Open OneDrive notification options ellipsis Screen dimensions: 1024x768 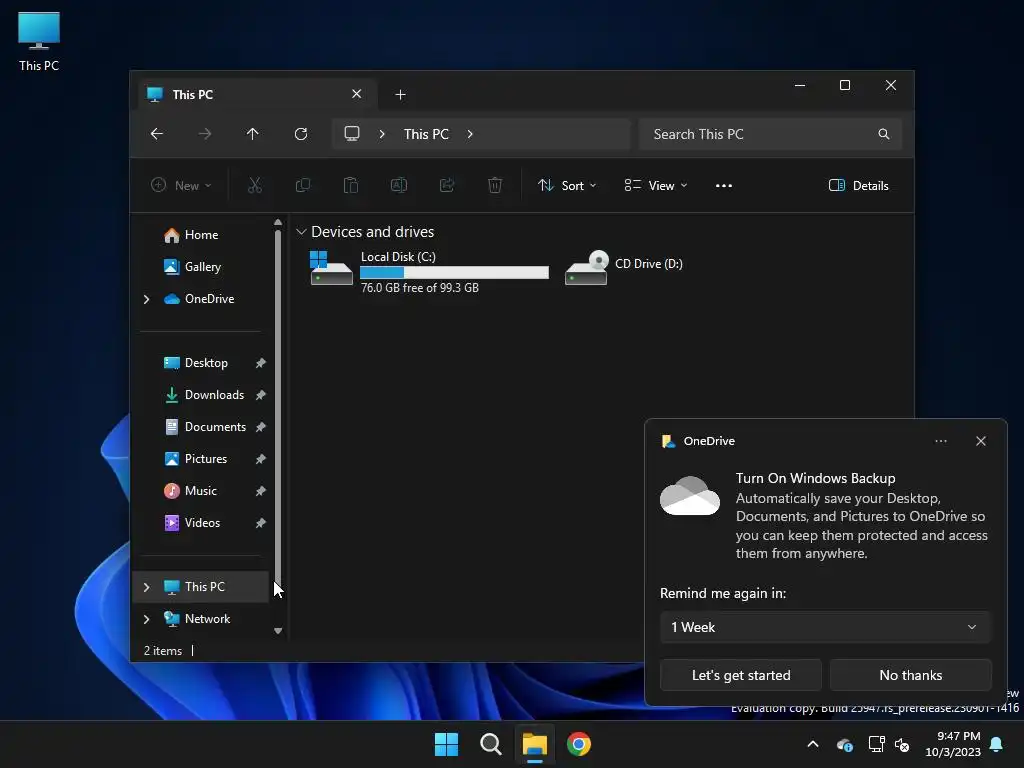point(940,441)
